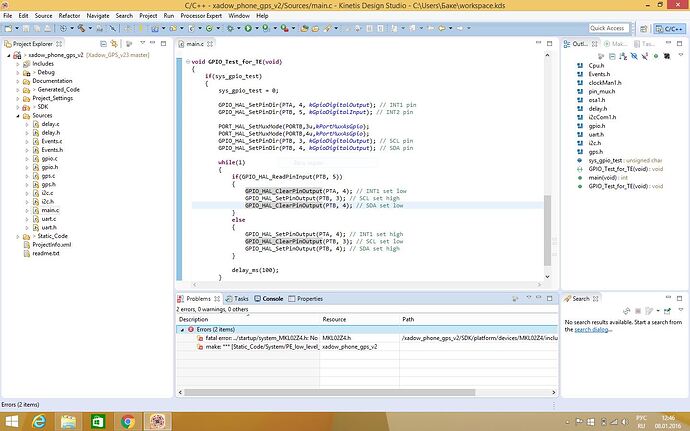The image size is (690, 431).
Task: Open the dropdown arrow next to Build hammer
Action: tap(90, 28)
